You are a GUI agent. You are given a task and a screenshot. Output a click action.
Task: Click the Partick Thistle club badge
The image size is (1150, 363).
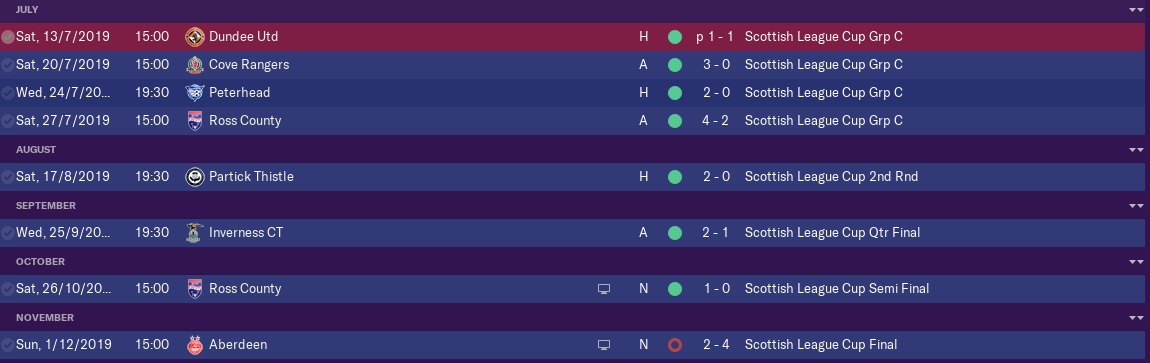pos(194,177)
